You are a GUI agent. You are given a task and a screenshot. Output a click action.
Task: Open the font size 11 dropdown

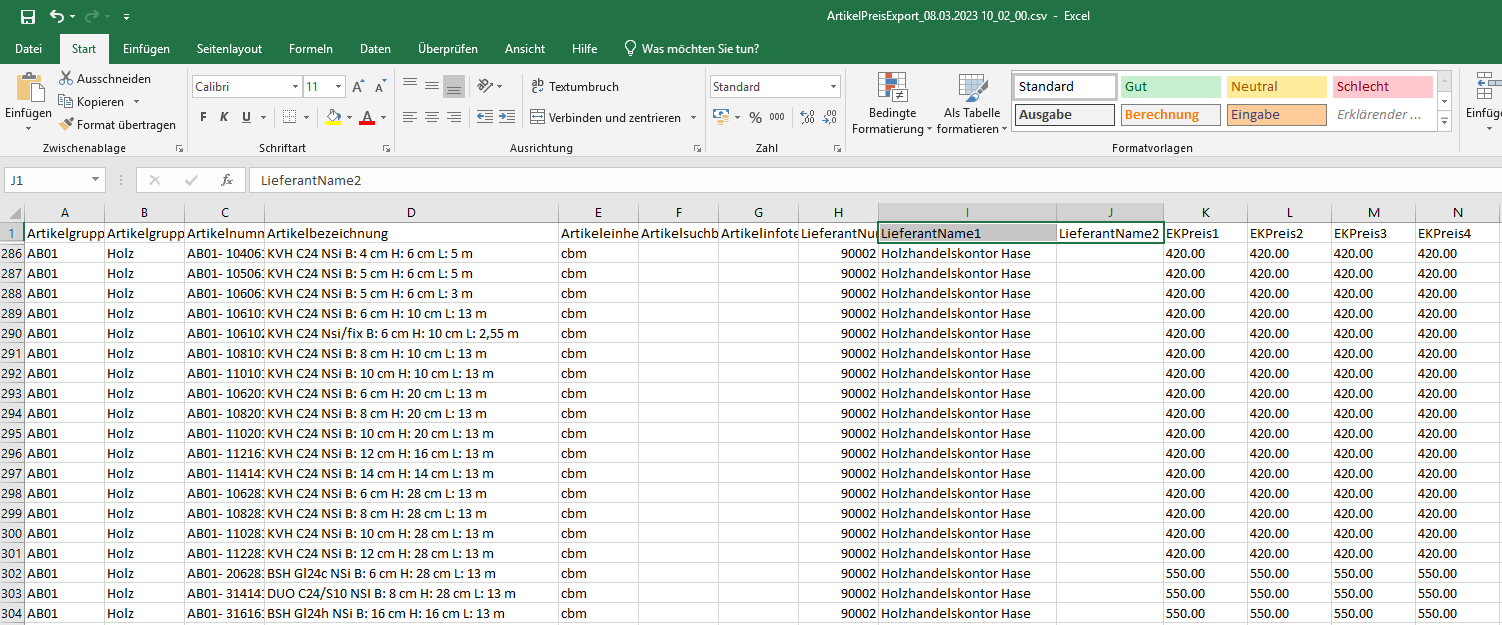(x=339, y=87)
